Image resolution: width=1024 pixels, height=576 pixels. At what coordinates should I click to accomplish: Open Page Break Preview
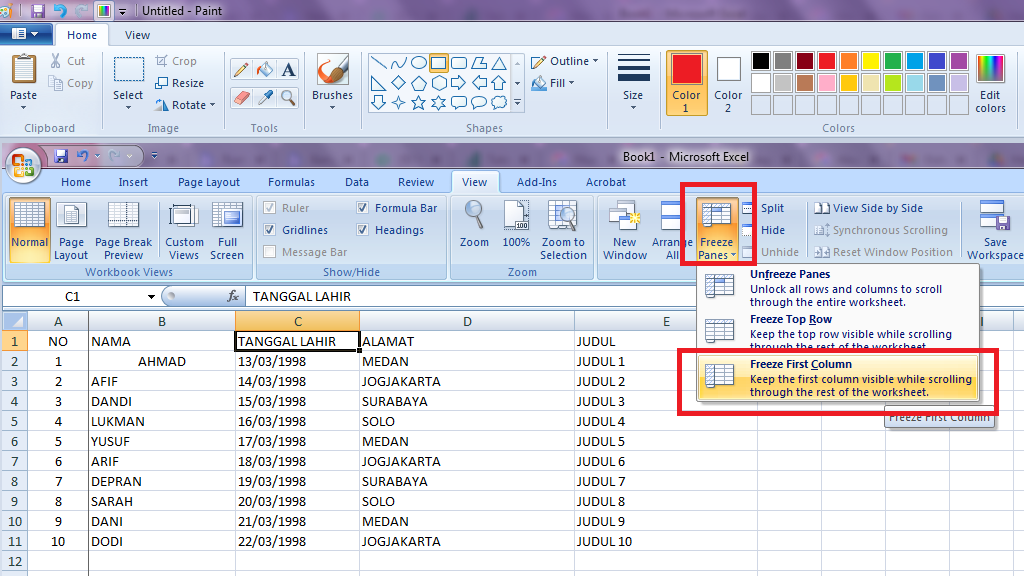(x=123, y=231)
